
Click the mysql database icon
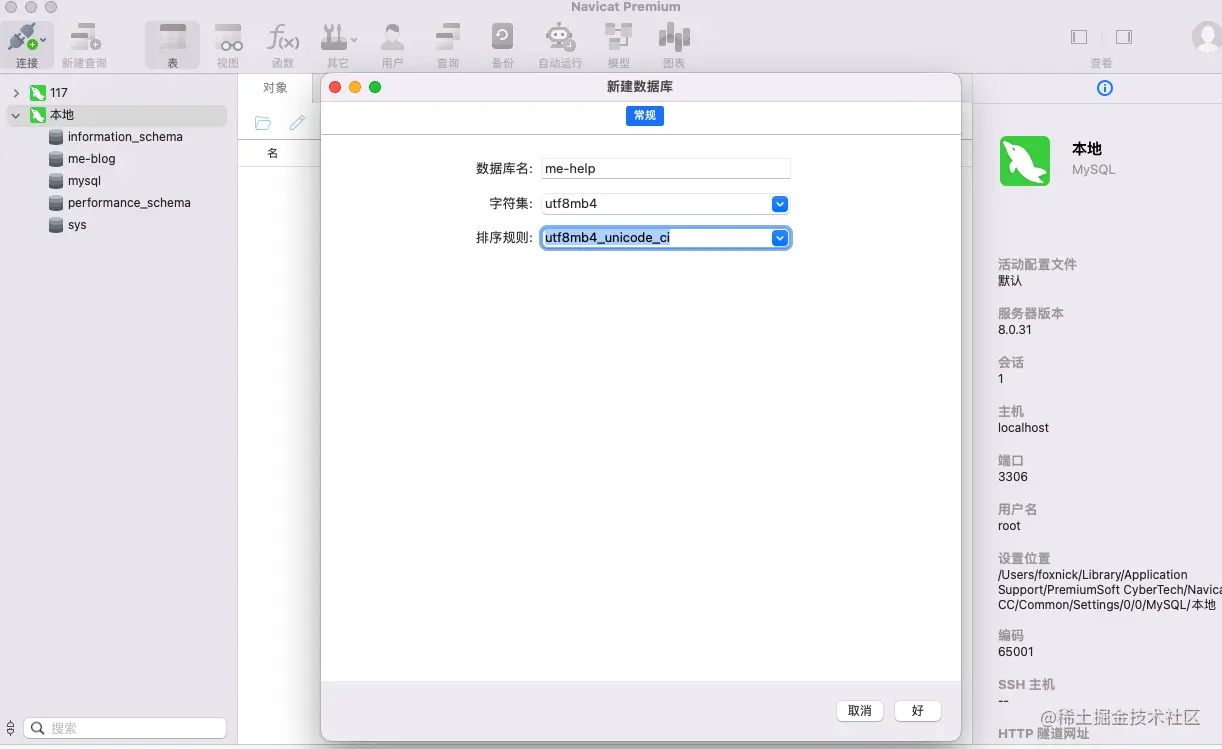point(56,181)
